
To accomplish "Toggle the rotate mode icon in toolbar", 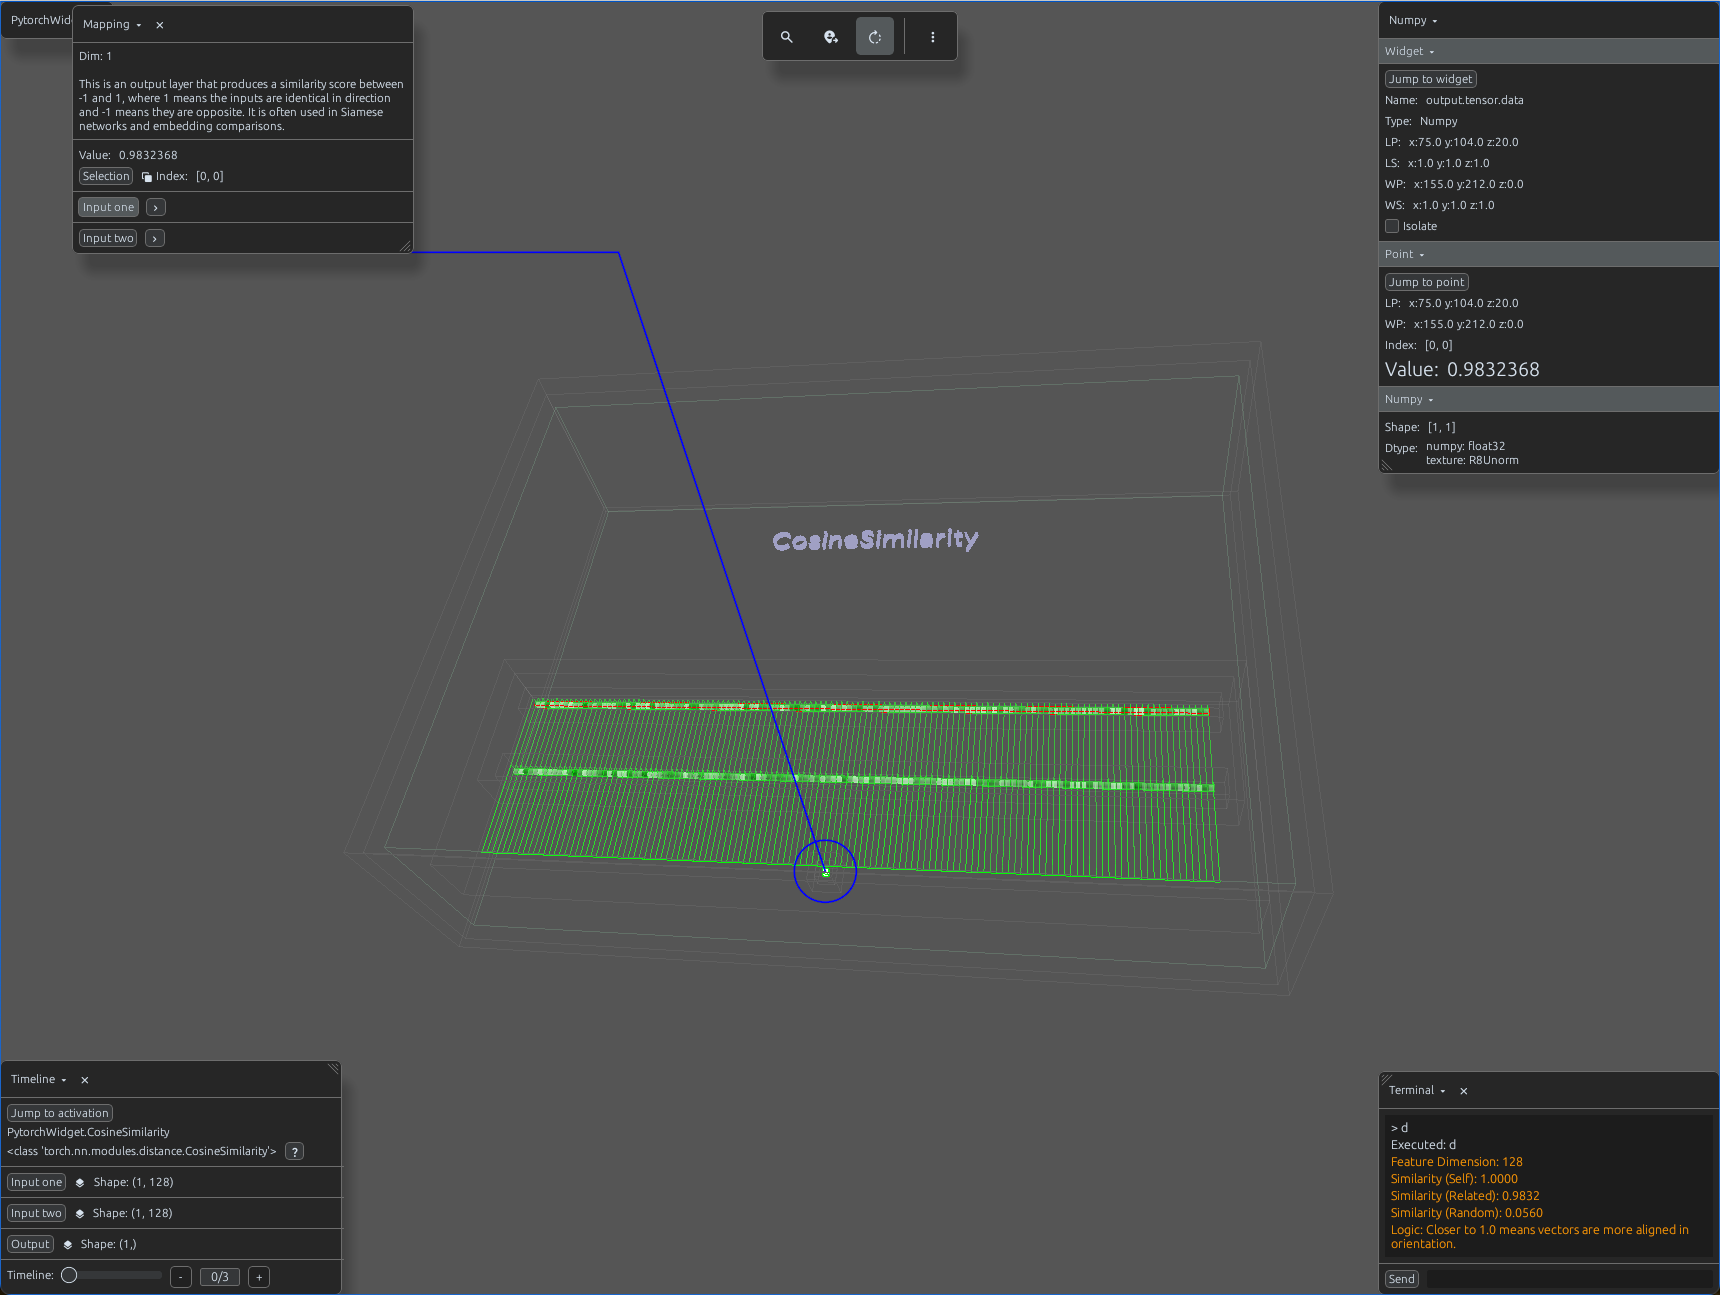I will pyautogui.click(x=875, y=37).
